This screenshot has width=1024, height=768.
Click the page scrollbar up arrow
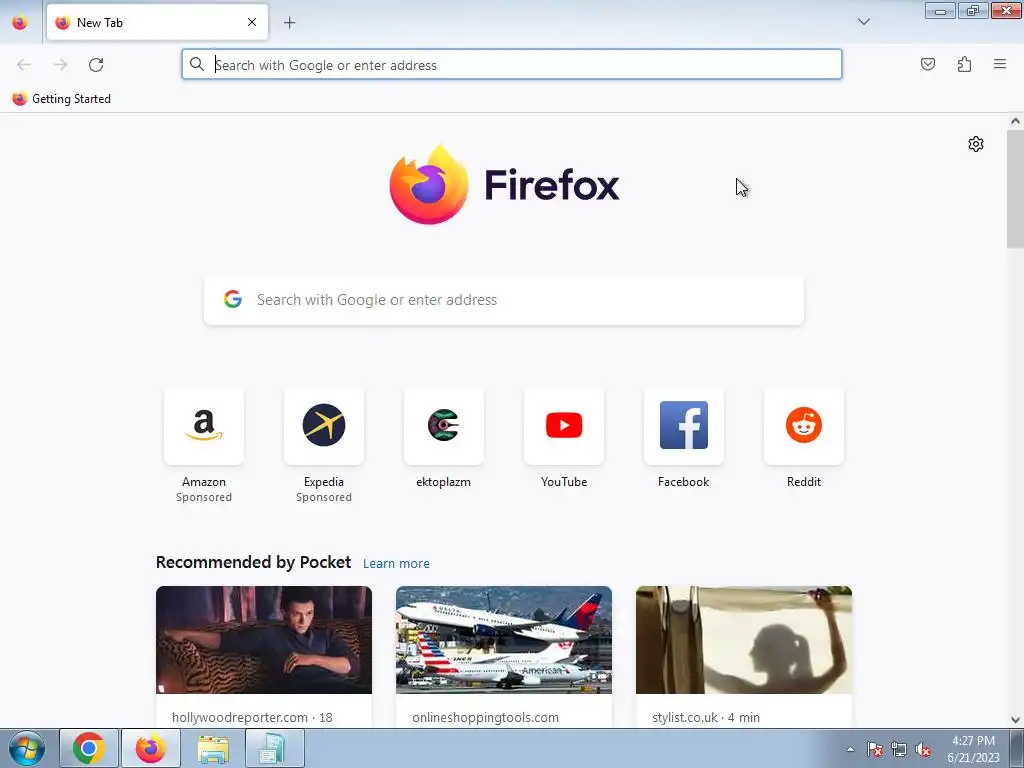click(x=1015, y=121)
